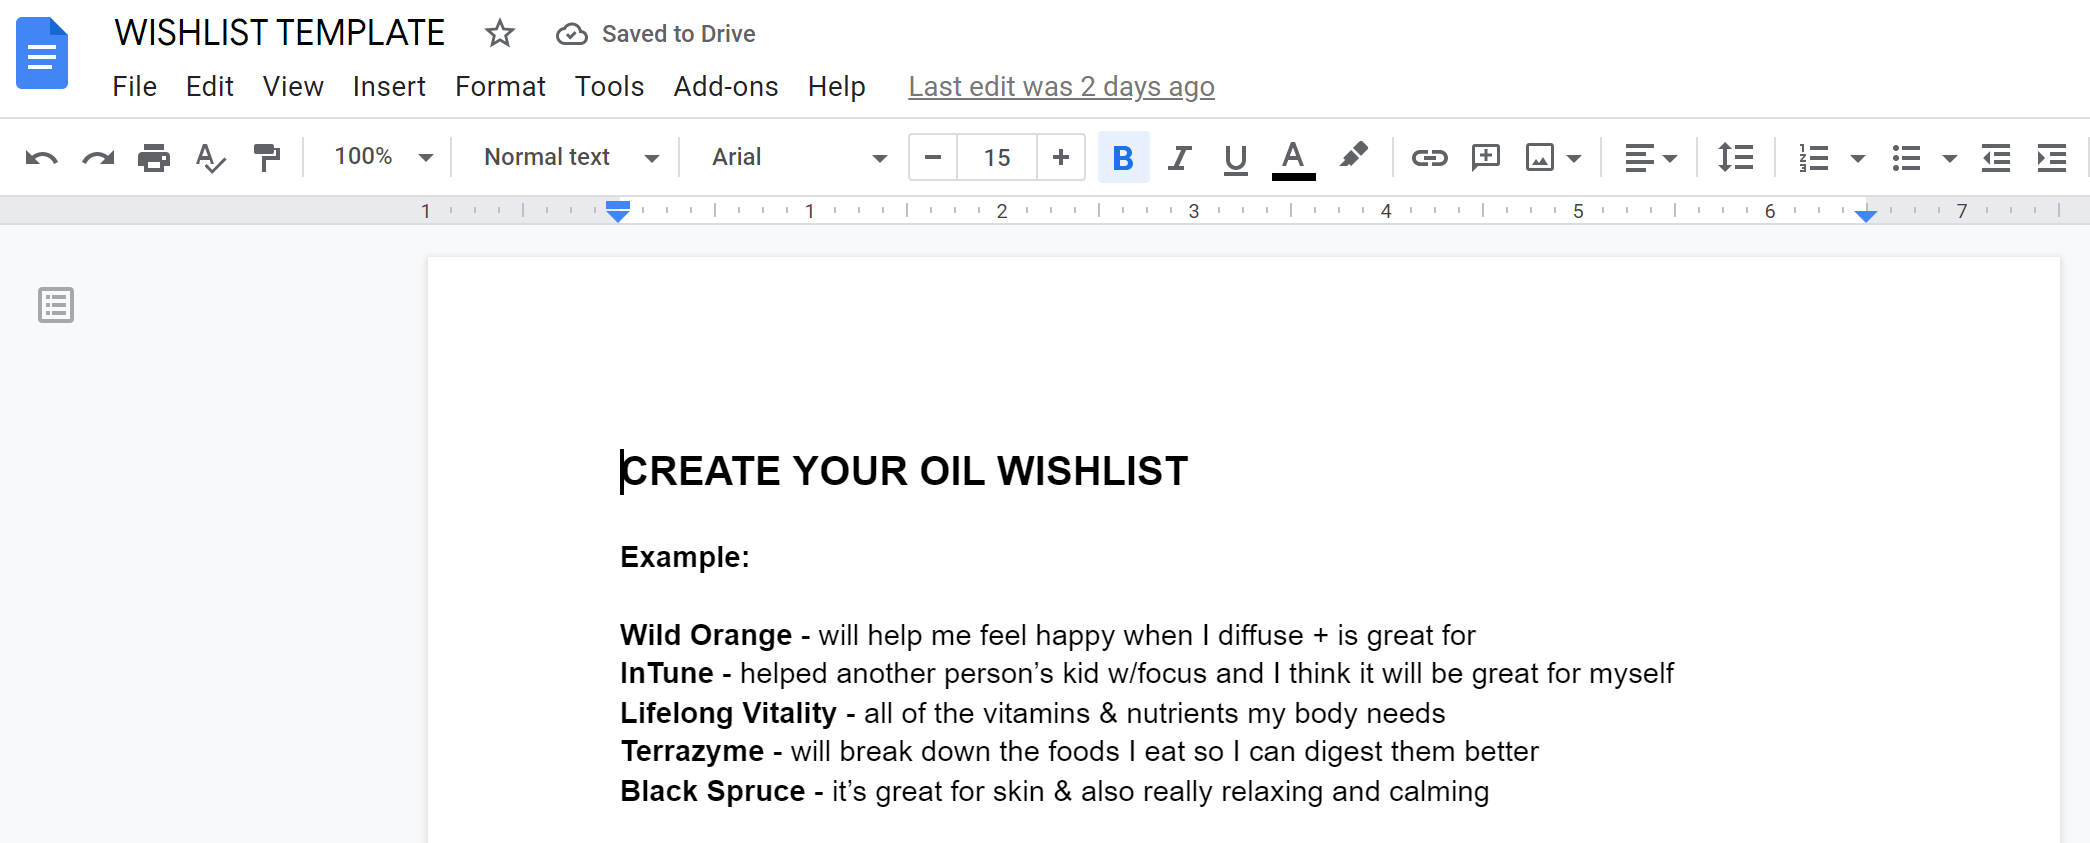
Task: Click the heading CREATE YOUR OIL WISHLIST
Action: click(904, 471)
